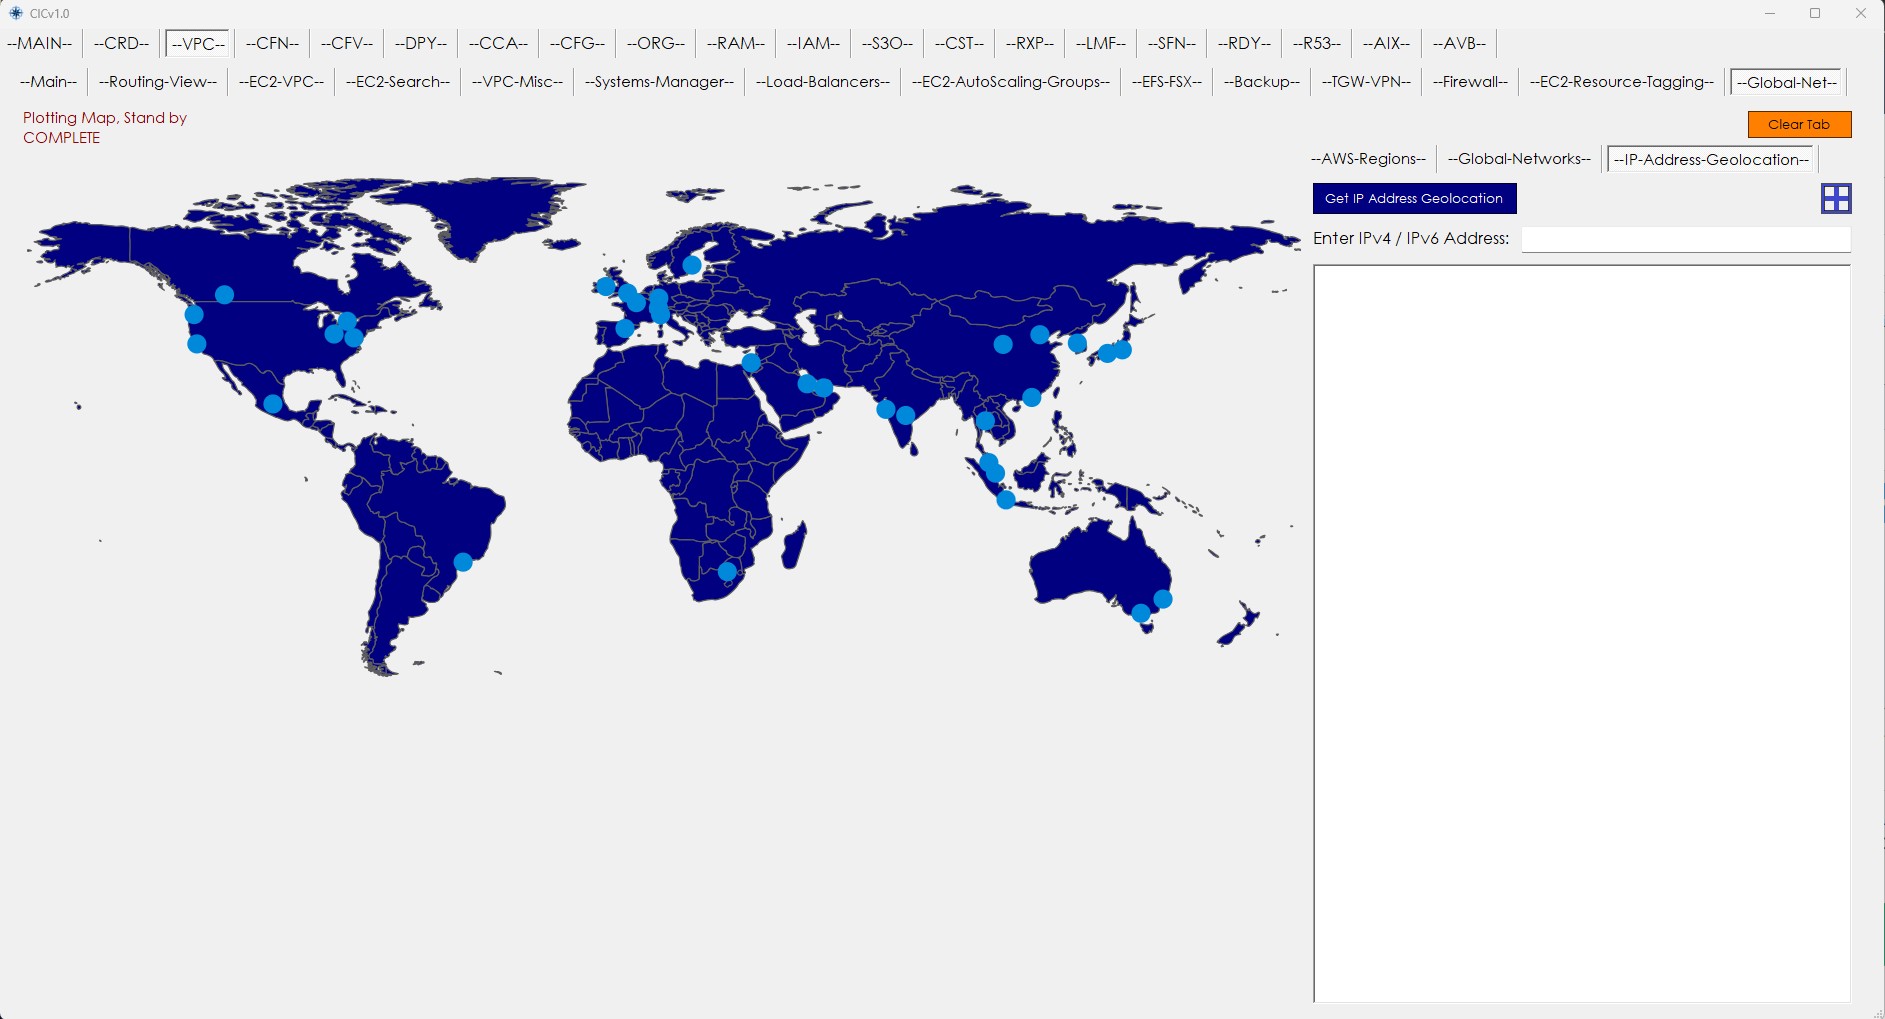This screenshot has width=1885, height=1019.
Task: Click the four-square grid icon
Action: (1836, 198)
